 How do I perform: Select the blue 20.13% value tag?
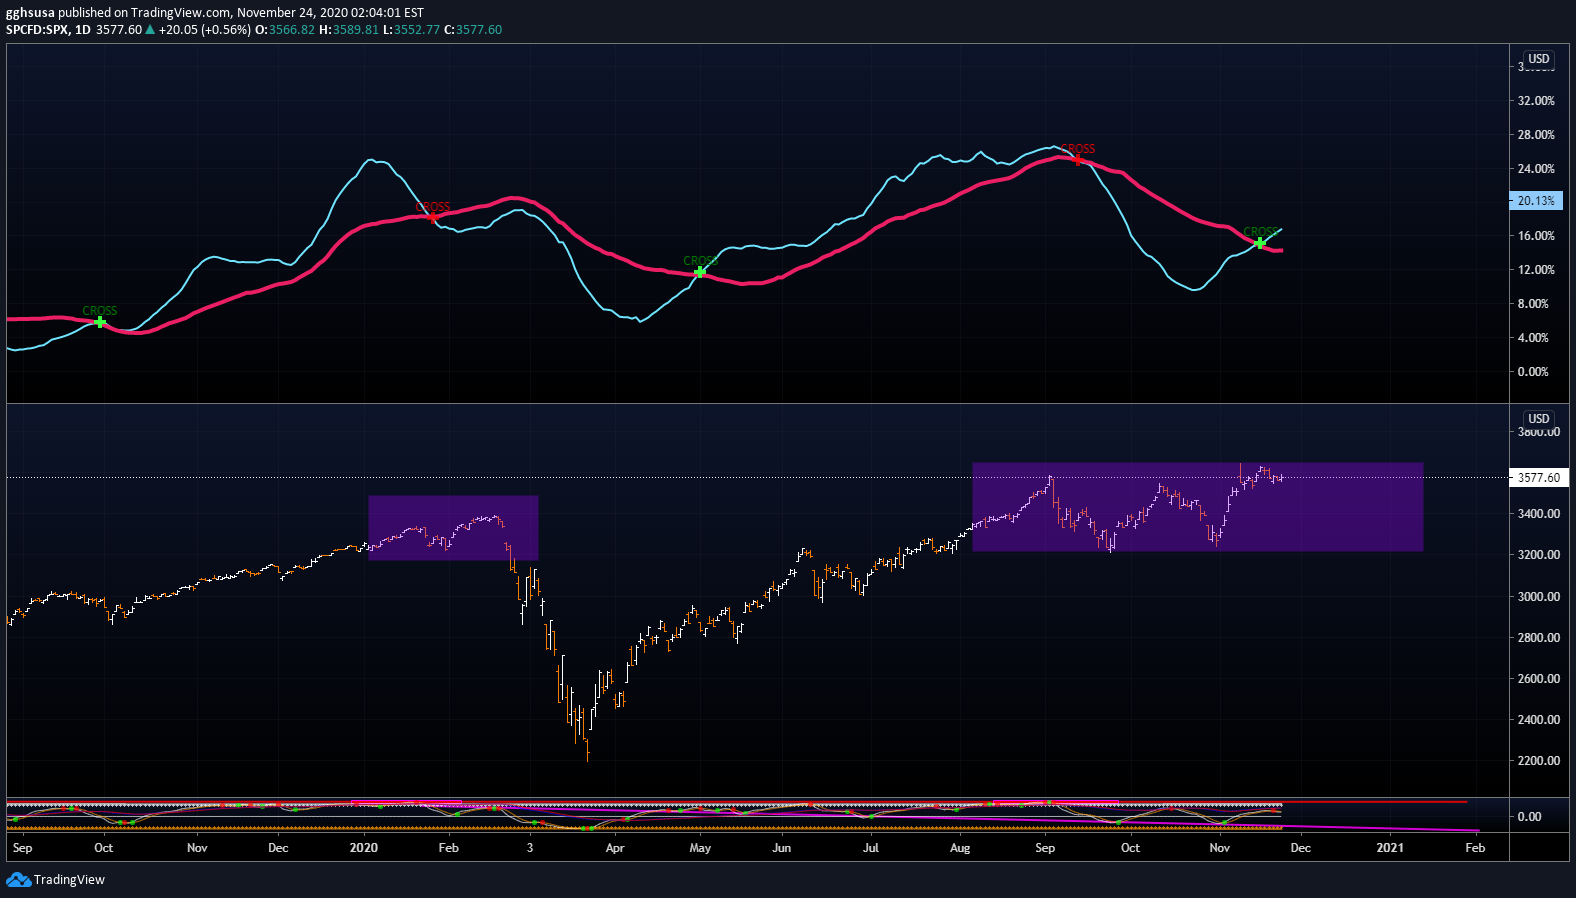tap(1536, 201)
